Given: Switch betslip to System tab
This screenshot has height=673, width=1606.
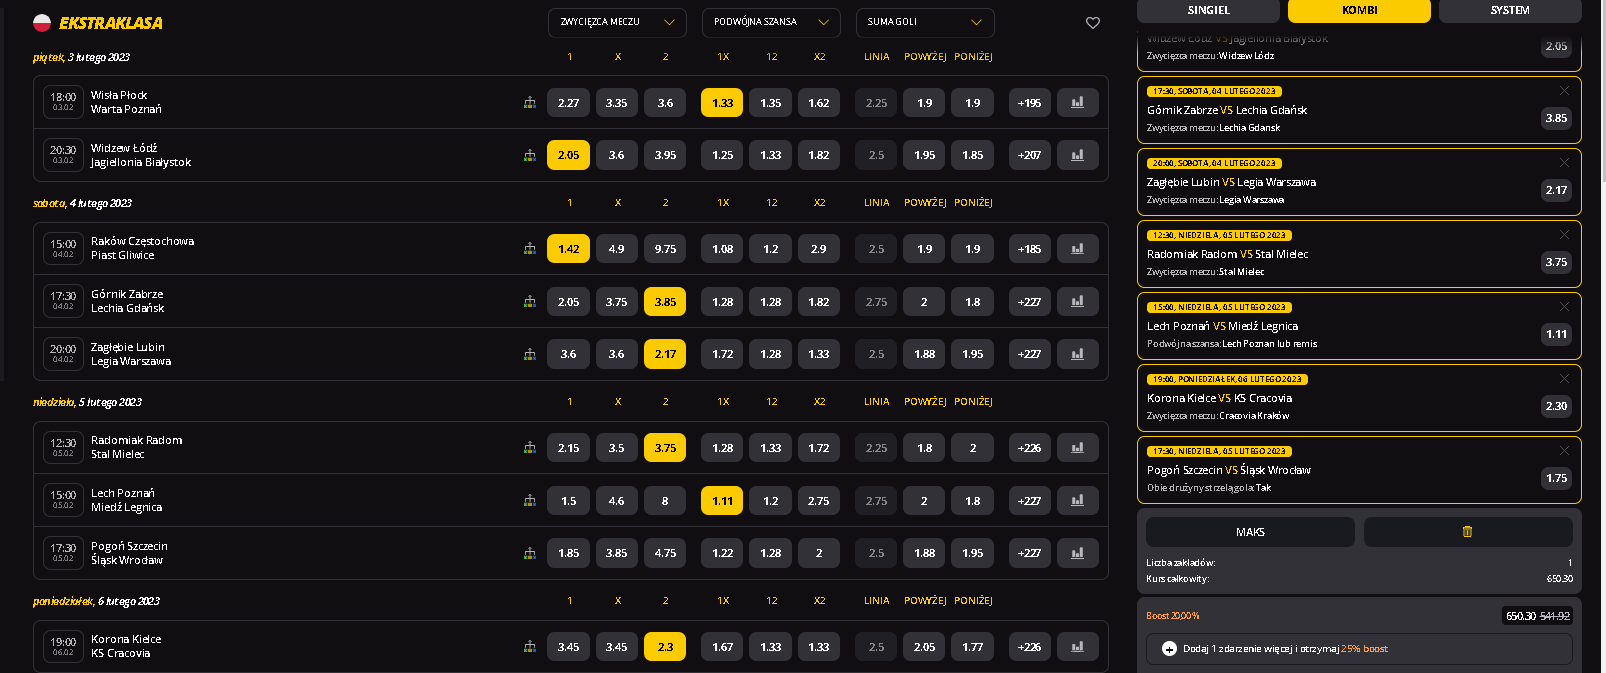Looking at the screenshot, I should pos(1510,10).
